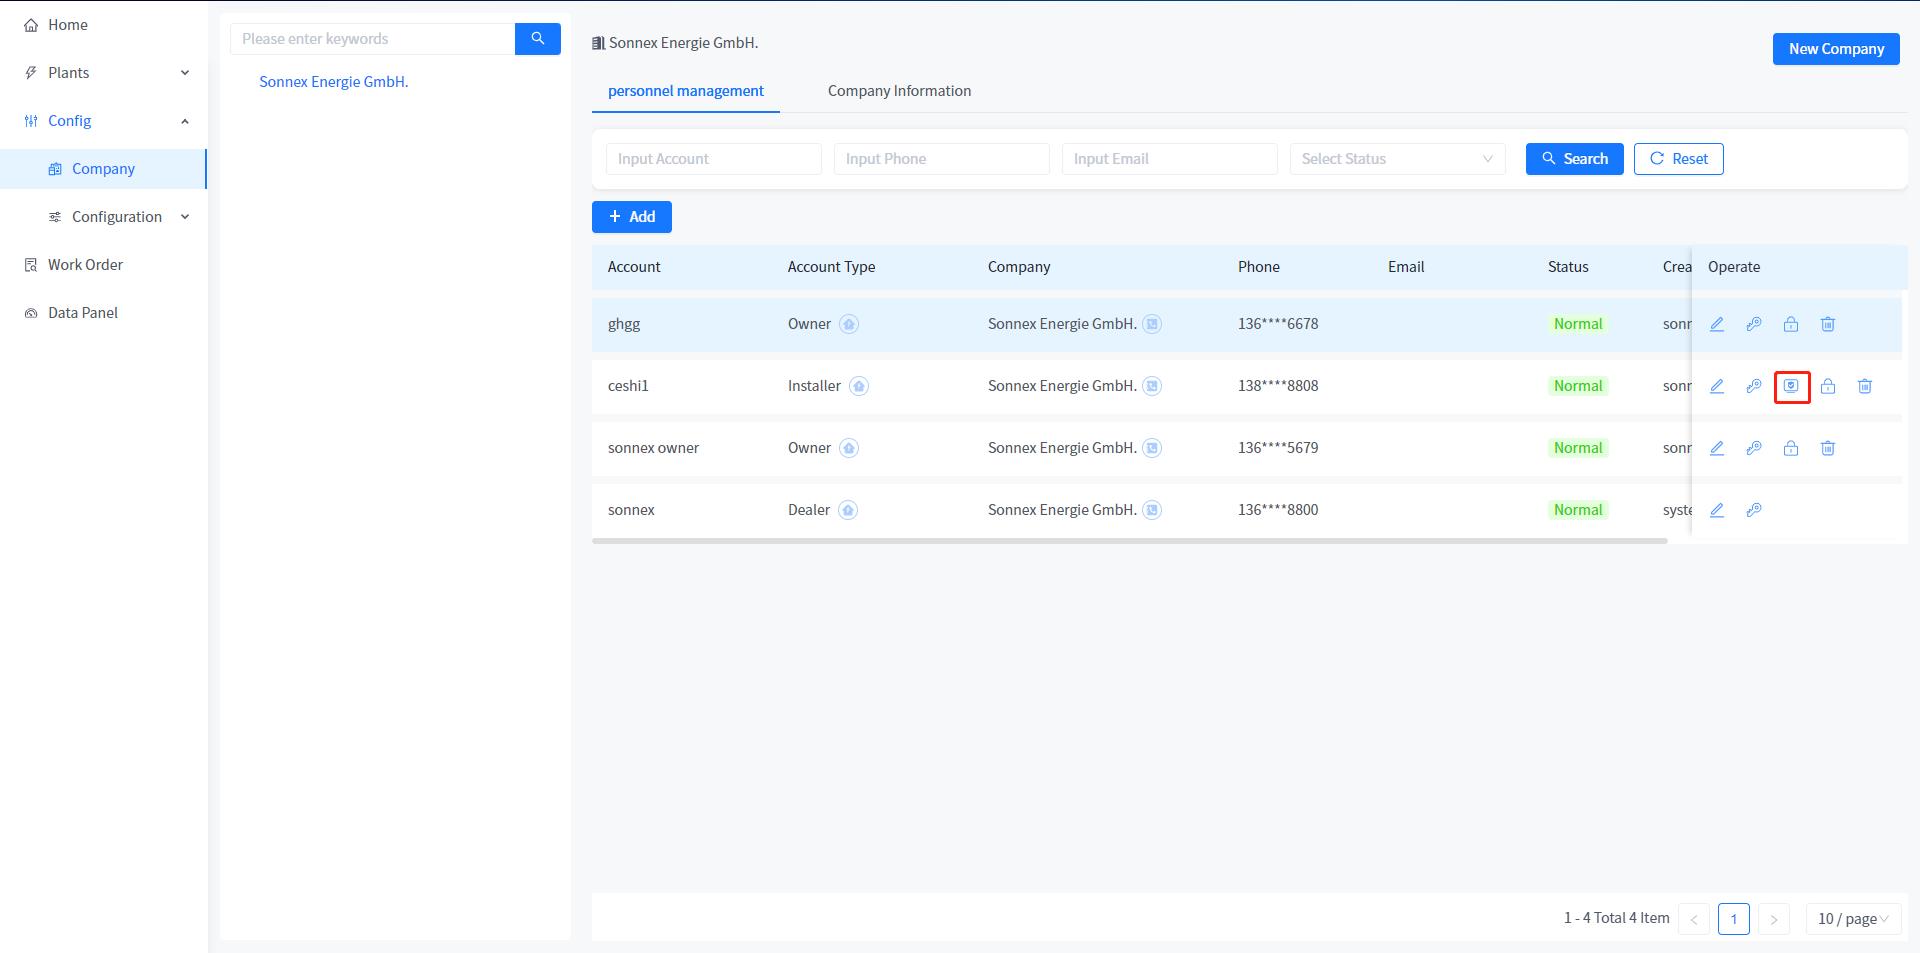Click the house icon beside sonnex owner's Owner type
This screenshot has height=953, width=1920.
(849, 448)
